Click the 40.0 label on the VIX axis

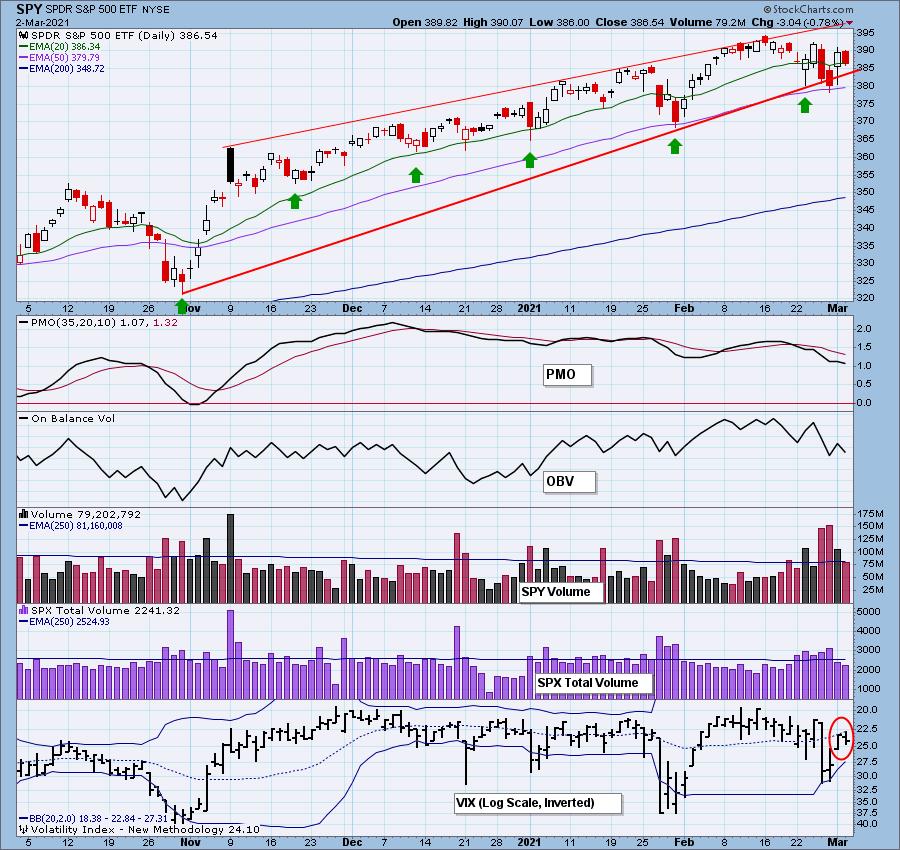coord(867,823)
